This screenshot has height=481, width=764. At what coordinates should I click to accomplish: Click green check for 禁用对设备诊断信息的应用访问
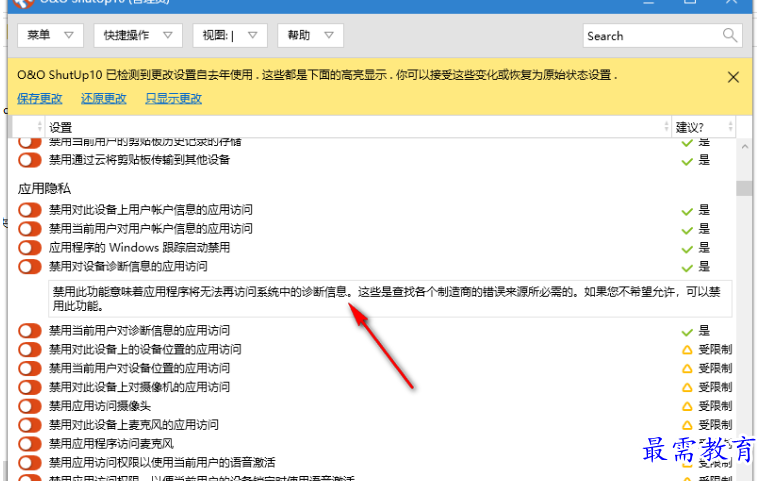pos(687,268)
